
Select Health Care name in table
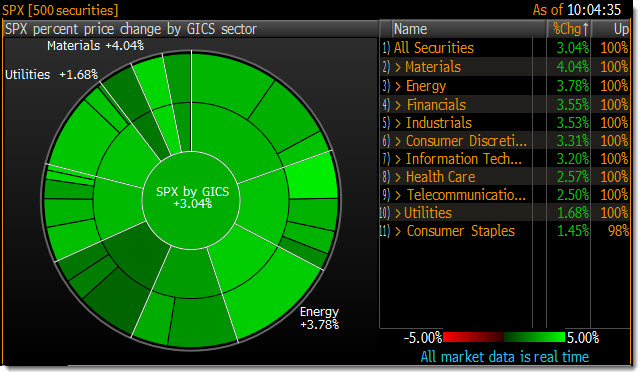click(440, 177)
